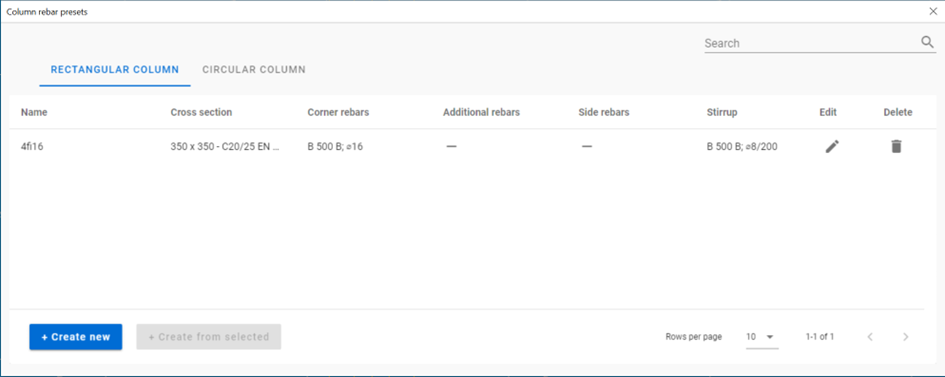Click the Side rebars column header

coord(604,112)
